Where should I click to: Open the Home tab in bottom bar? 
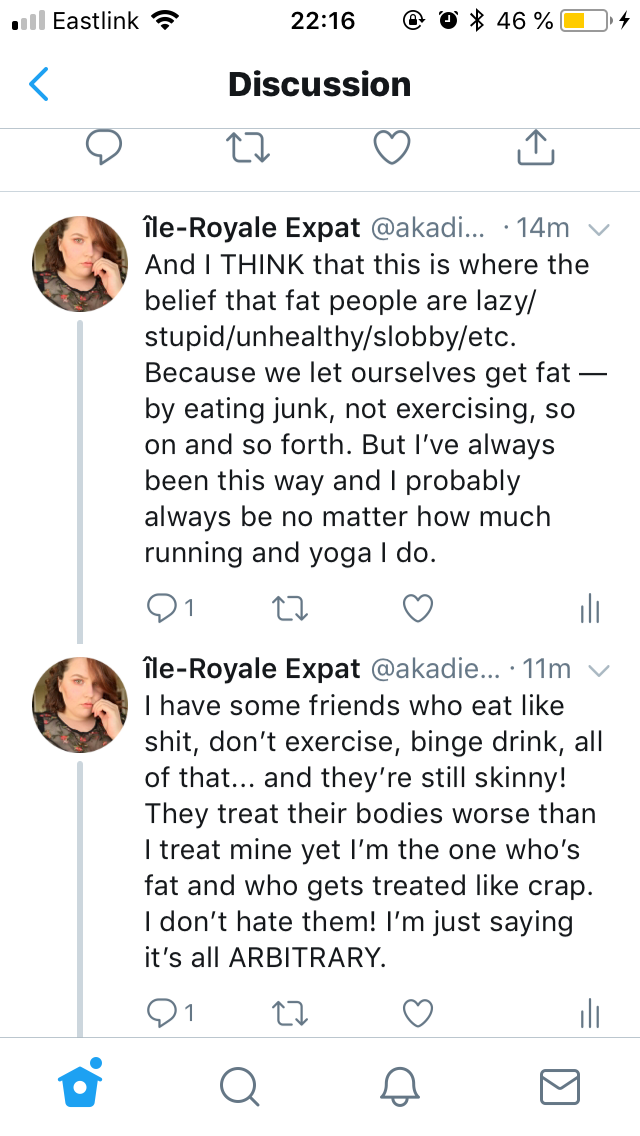click(x=81, y=1085)
